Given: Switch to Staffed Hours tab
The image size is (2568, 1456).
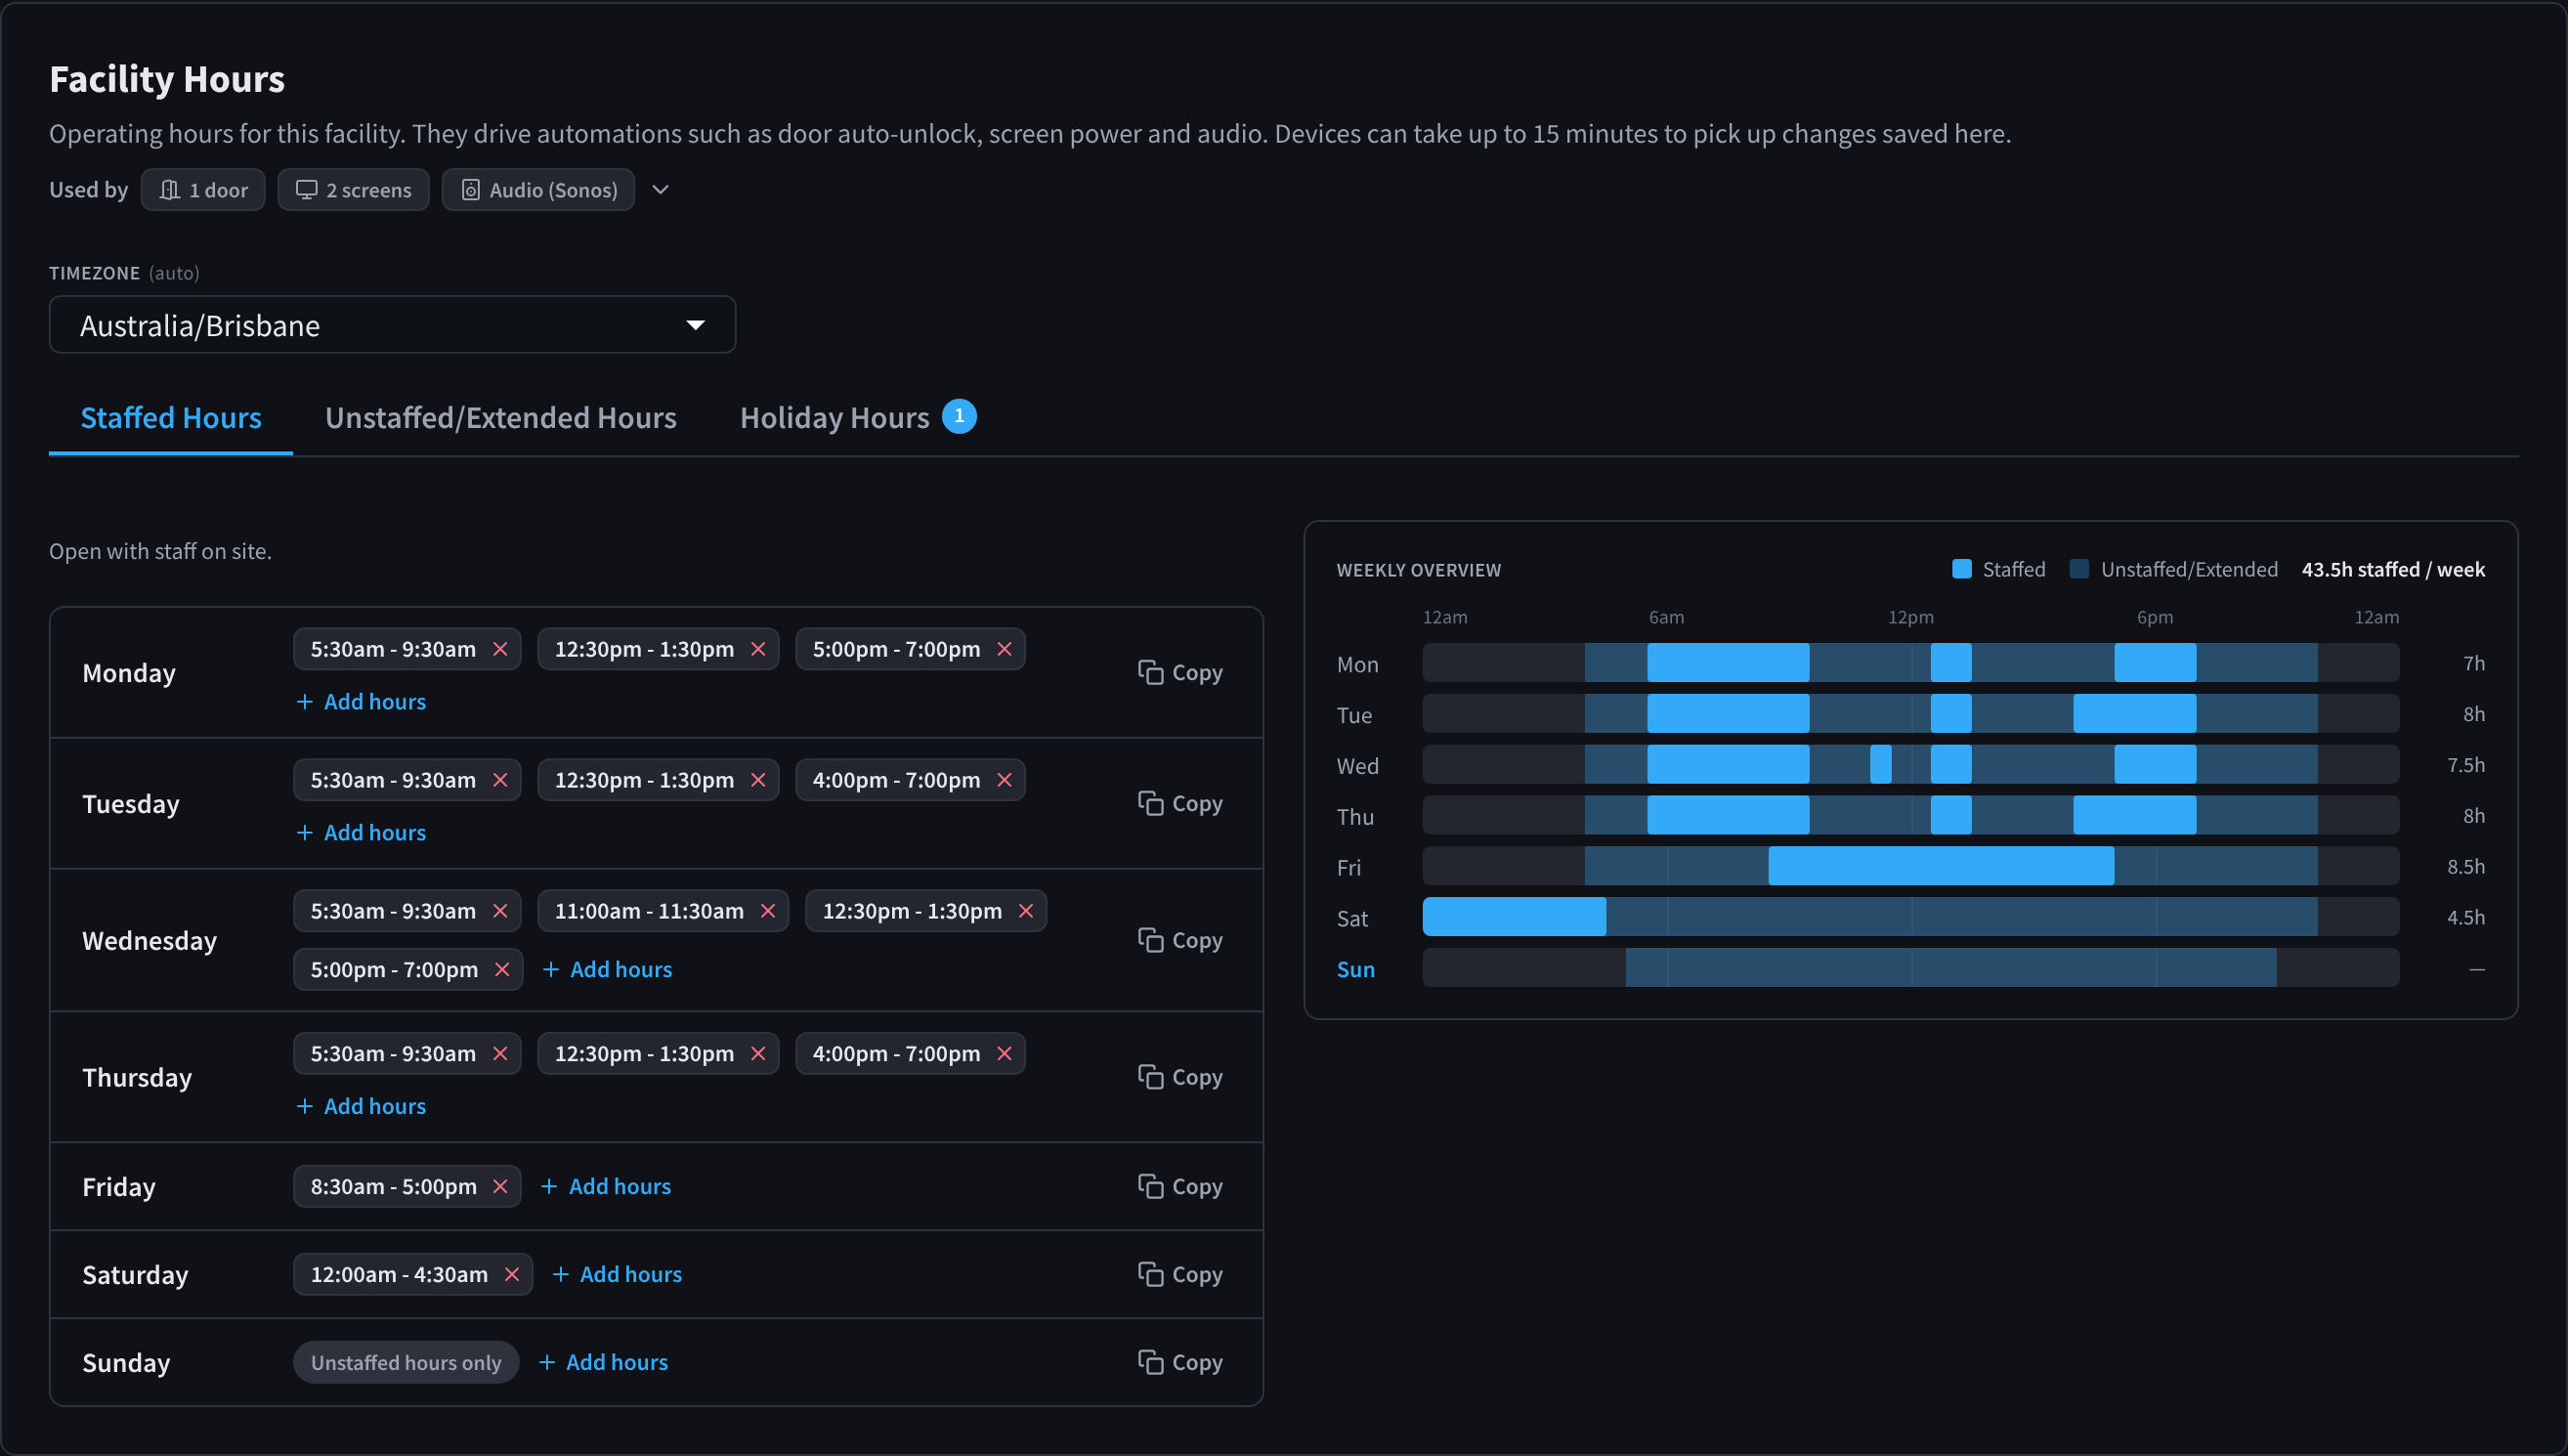Looking at the screenshot, I should 171,418.
